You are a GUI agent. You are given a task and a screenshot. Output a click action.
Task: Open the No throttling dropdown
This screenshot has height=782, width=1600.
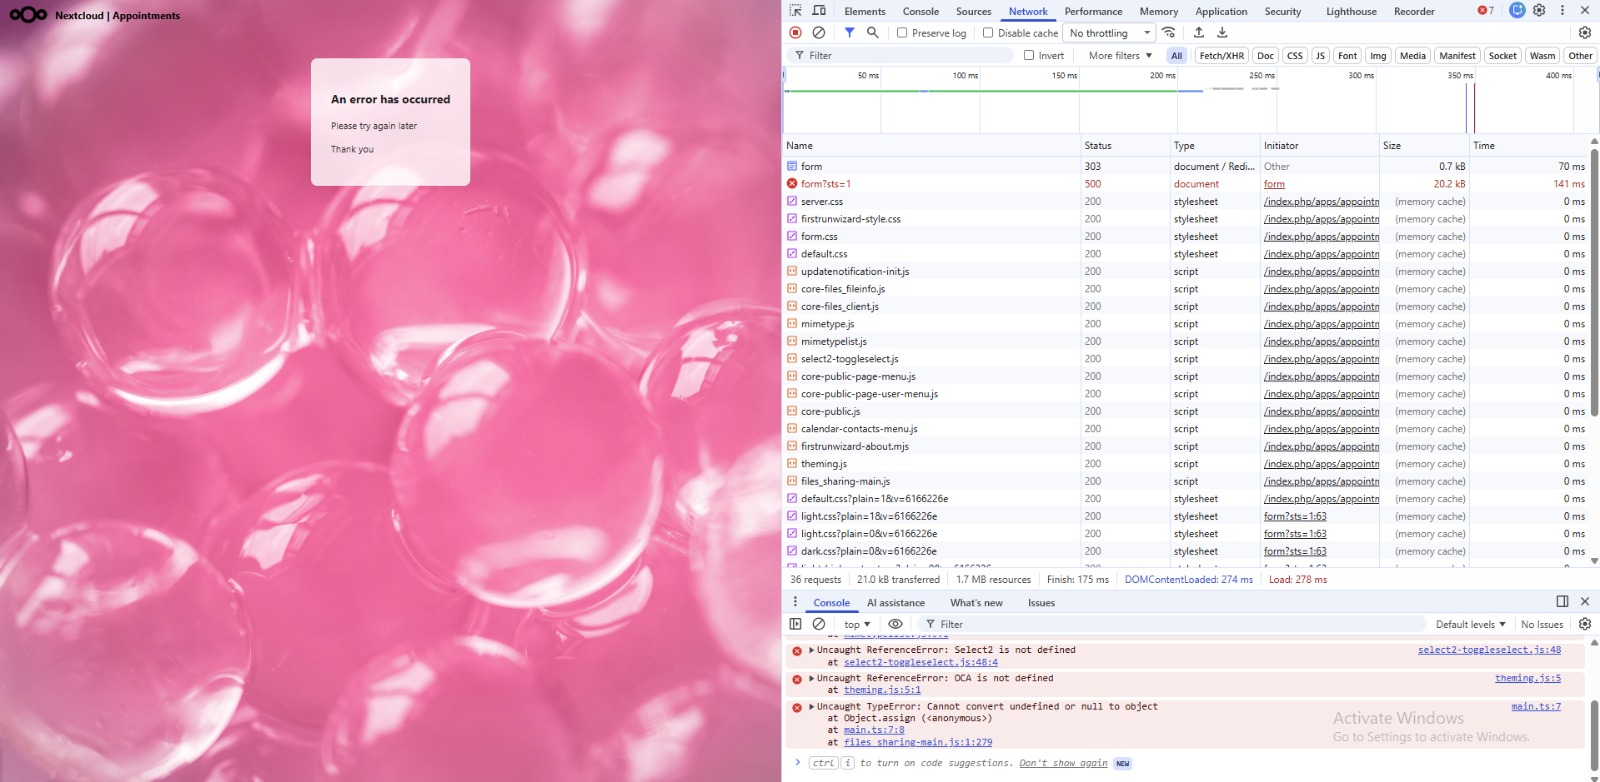coord(1109,33)
